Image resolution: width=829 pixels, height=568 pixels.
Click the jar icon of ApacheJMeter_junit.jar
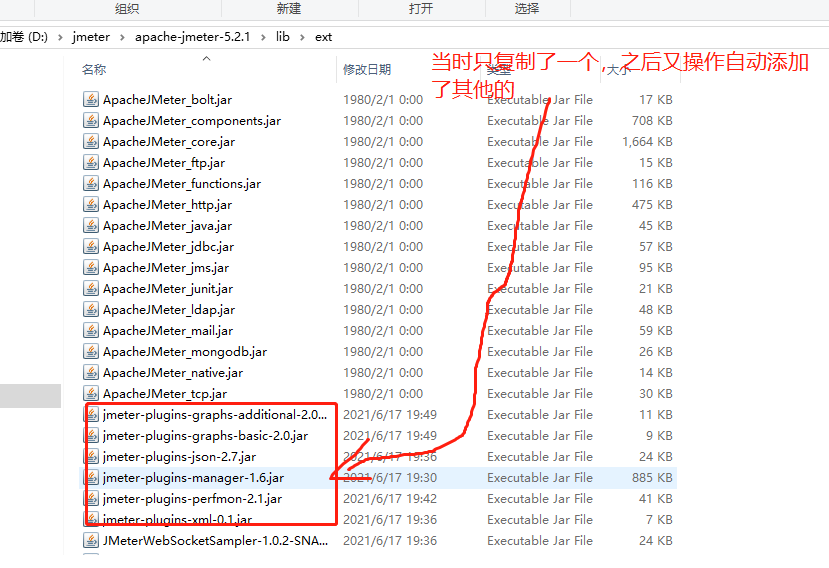click(x=91, y=289)
